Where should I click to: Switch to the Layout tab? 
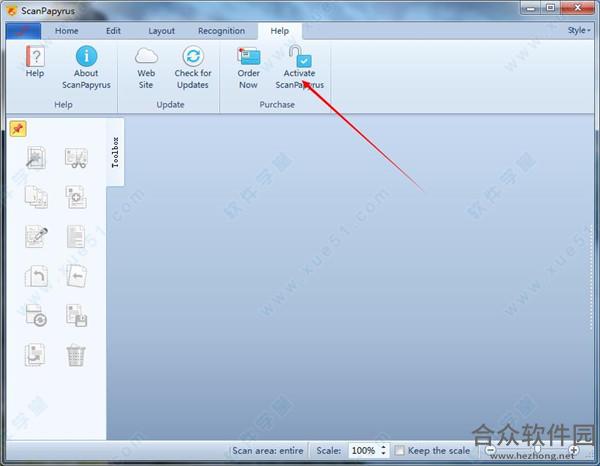pos(161,31)
